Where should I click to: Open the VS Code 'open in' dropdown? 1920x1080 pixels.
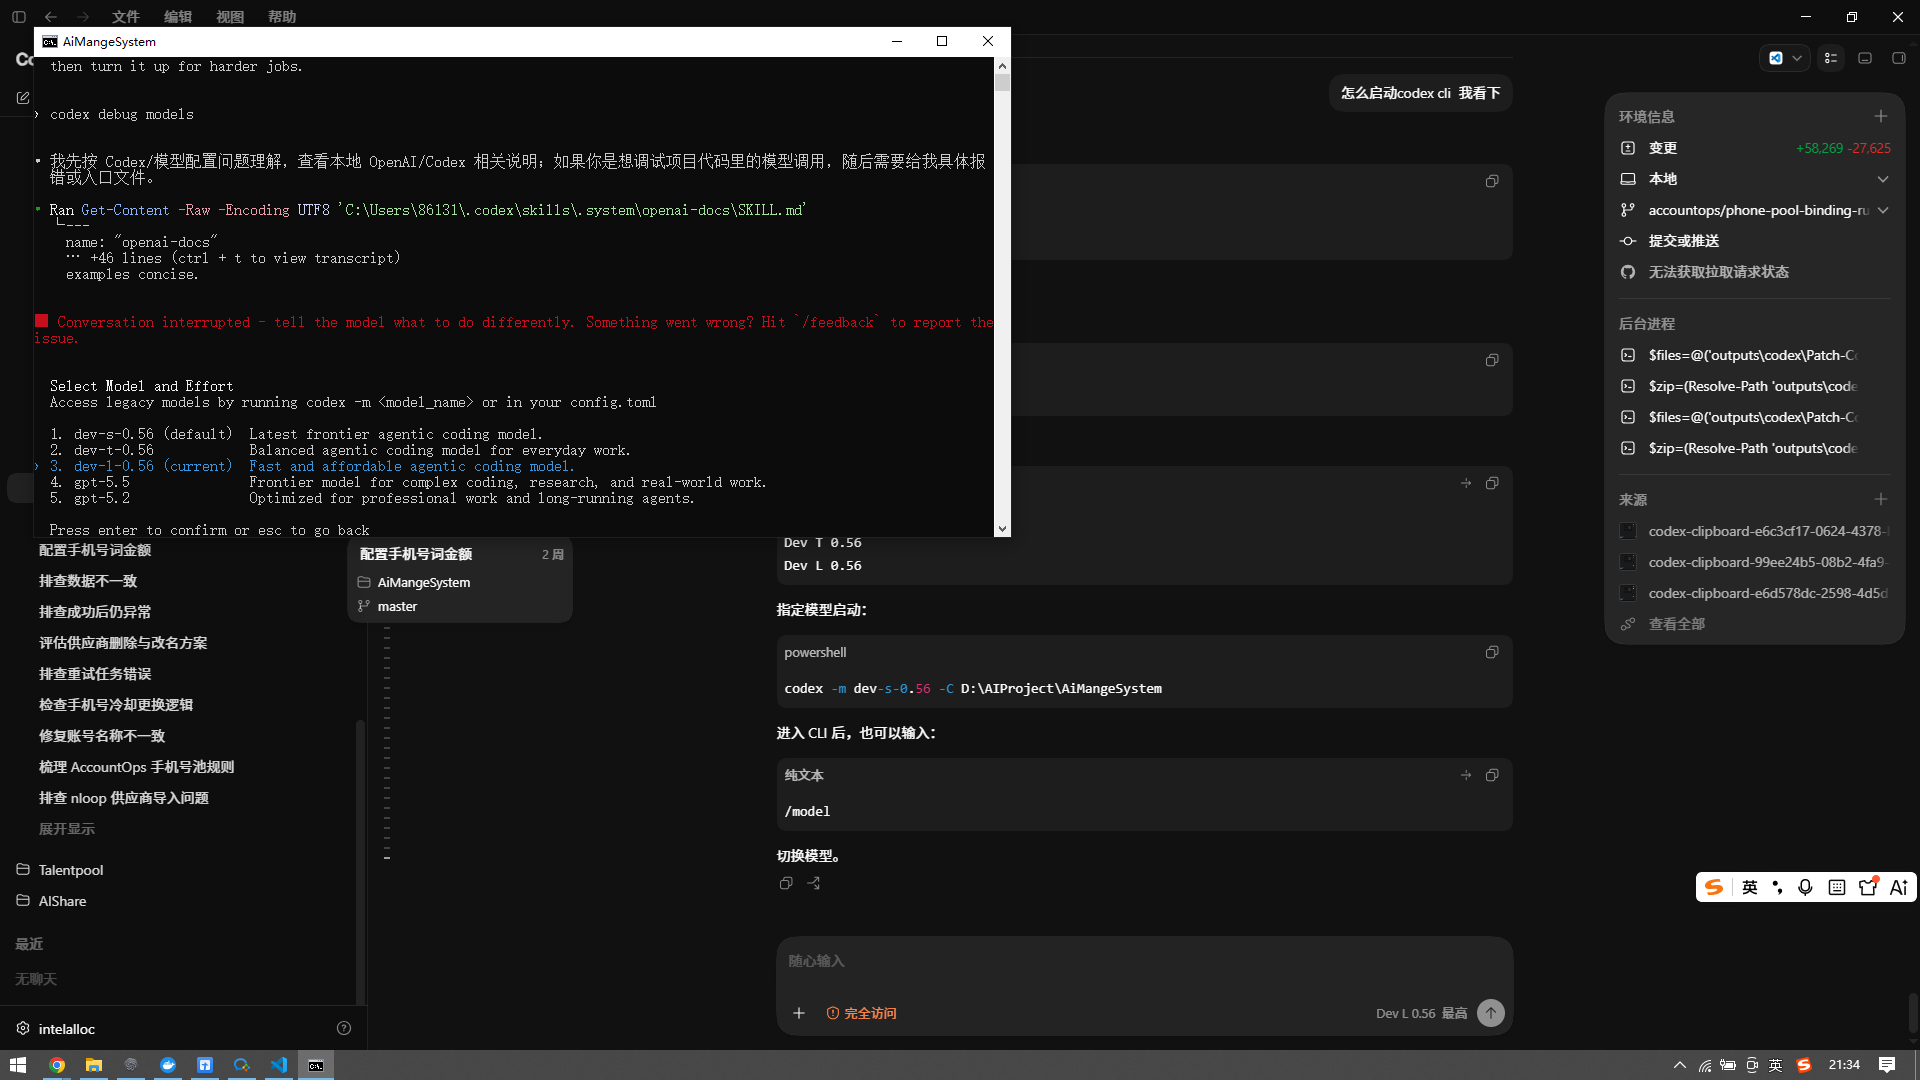tap(1785, 58)
